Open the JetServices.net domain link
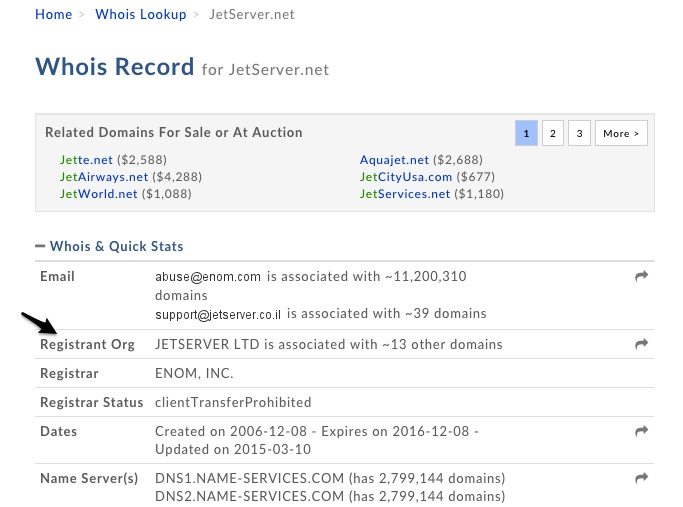 pyautogui.click(x=405, y=194)
